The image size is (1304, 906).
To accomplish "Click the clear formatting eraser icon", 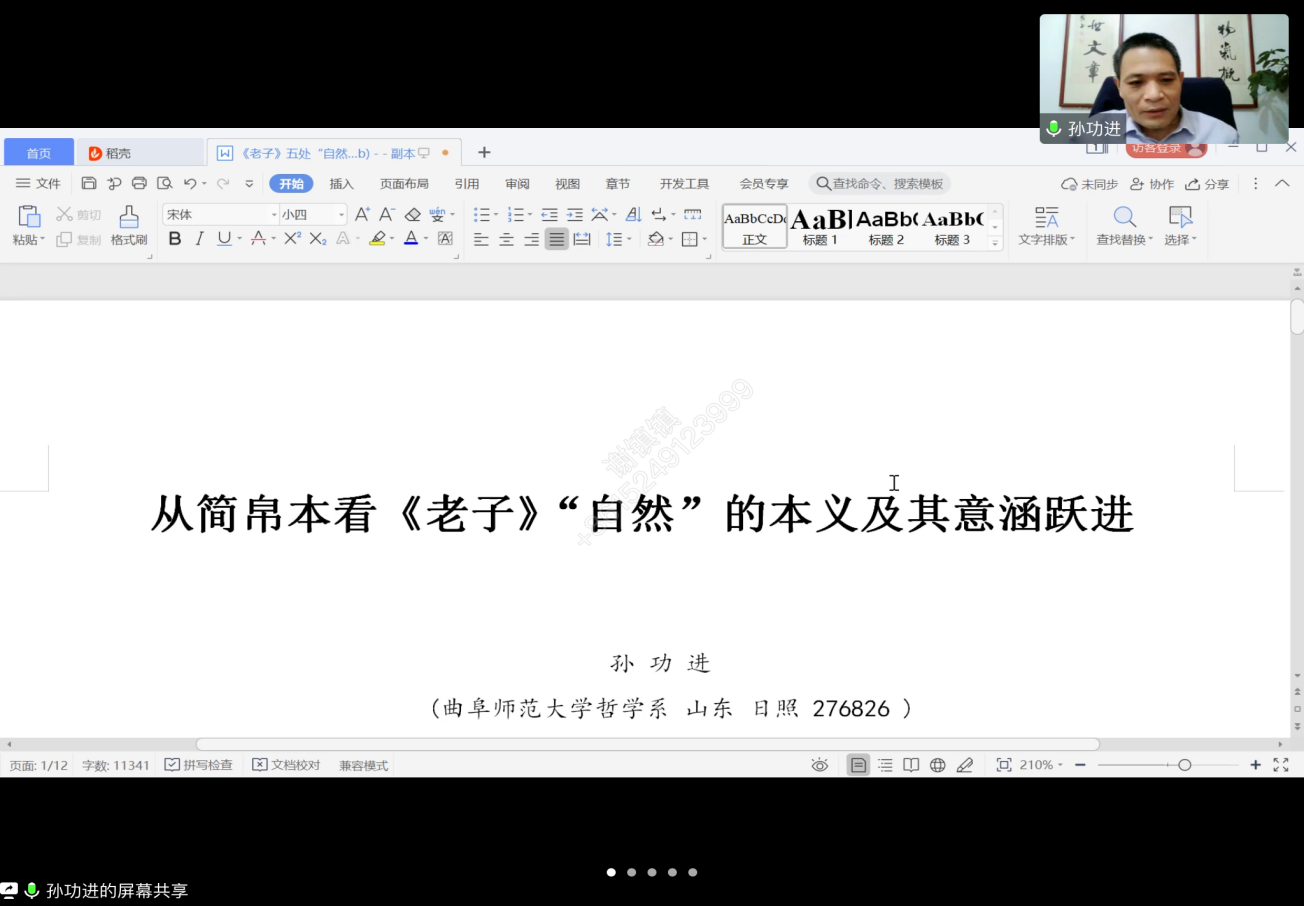I will [412, 215].
